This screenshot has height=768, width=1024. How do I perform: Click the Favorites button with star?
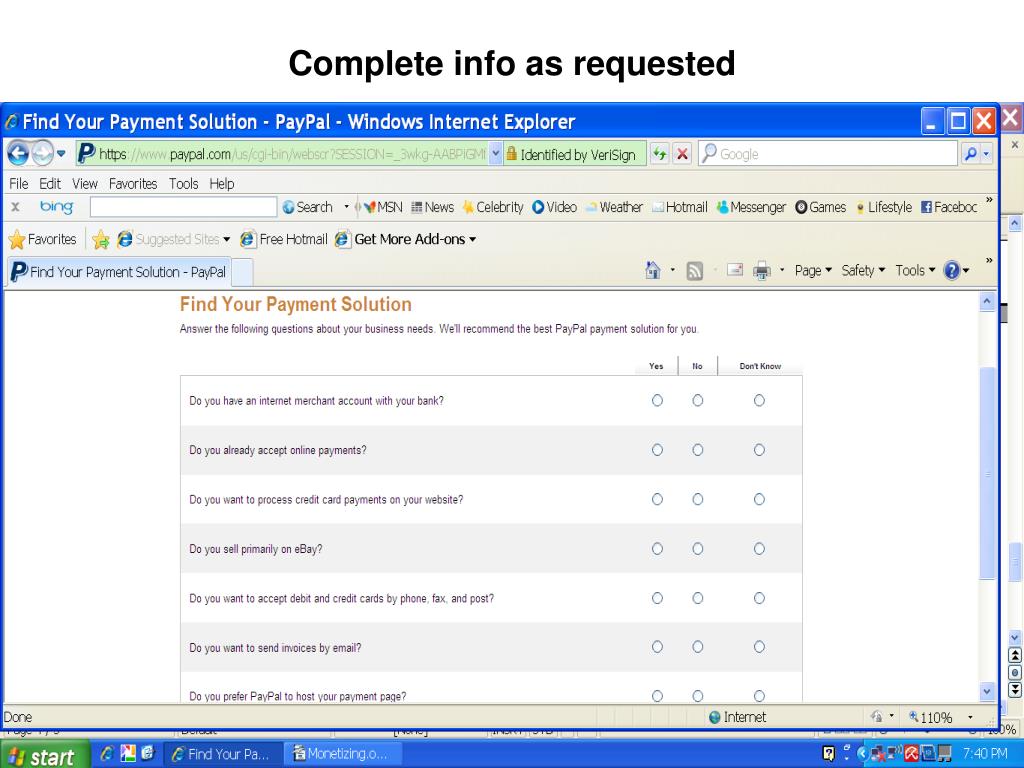[42, 240]
